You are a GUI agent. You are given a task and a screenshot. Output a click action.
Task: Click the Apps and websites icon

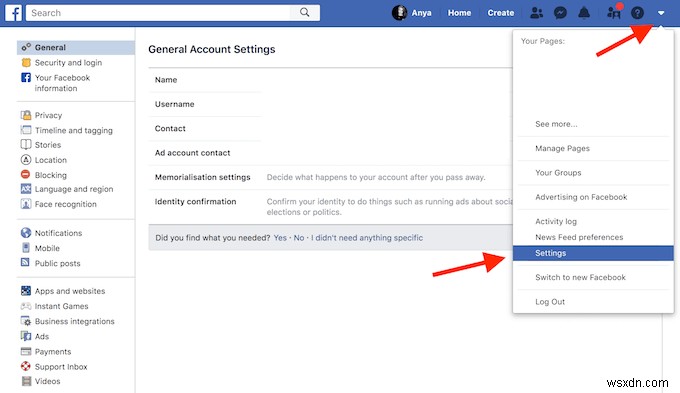pyautogui.click(x=26, y=291)
